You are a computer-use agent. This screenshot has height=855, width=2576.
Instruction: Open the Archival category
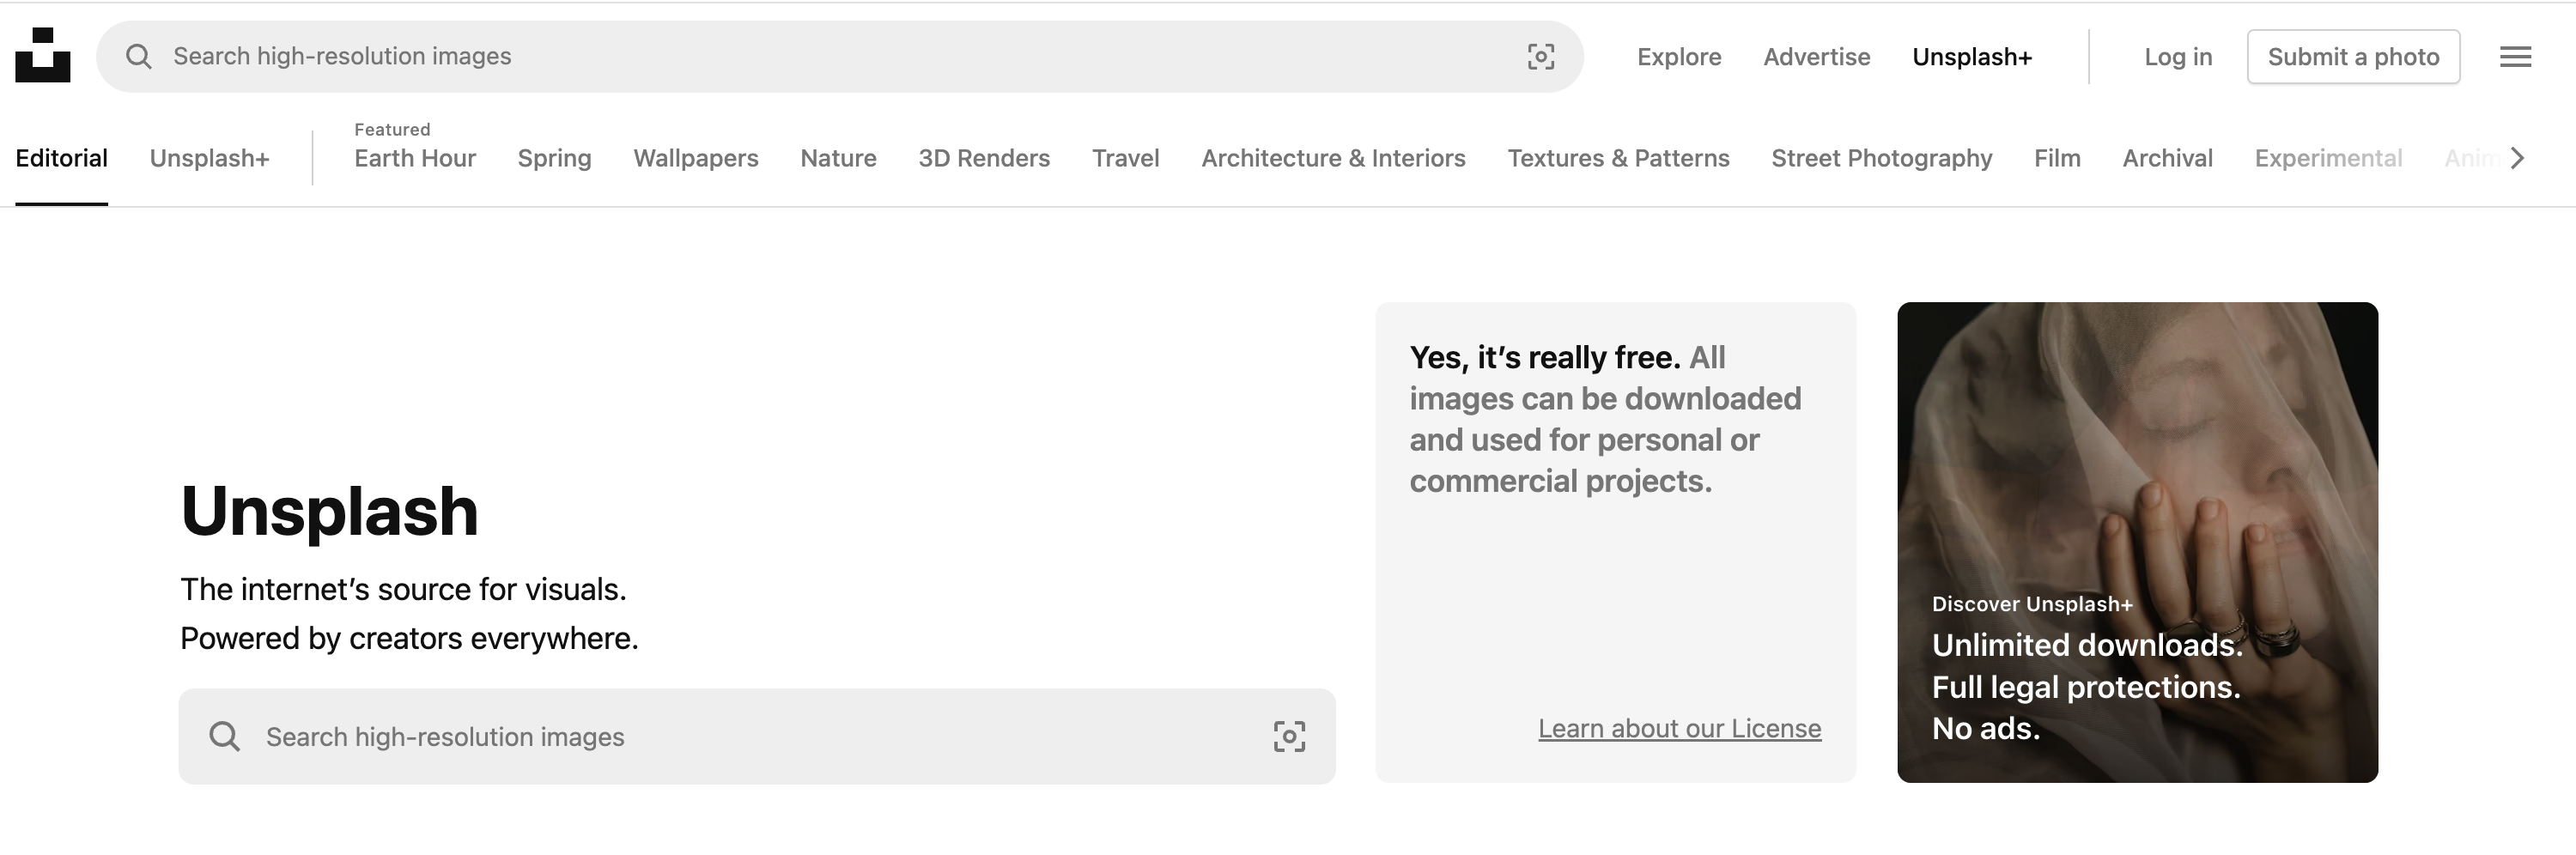coord(2167,158)
